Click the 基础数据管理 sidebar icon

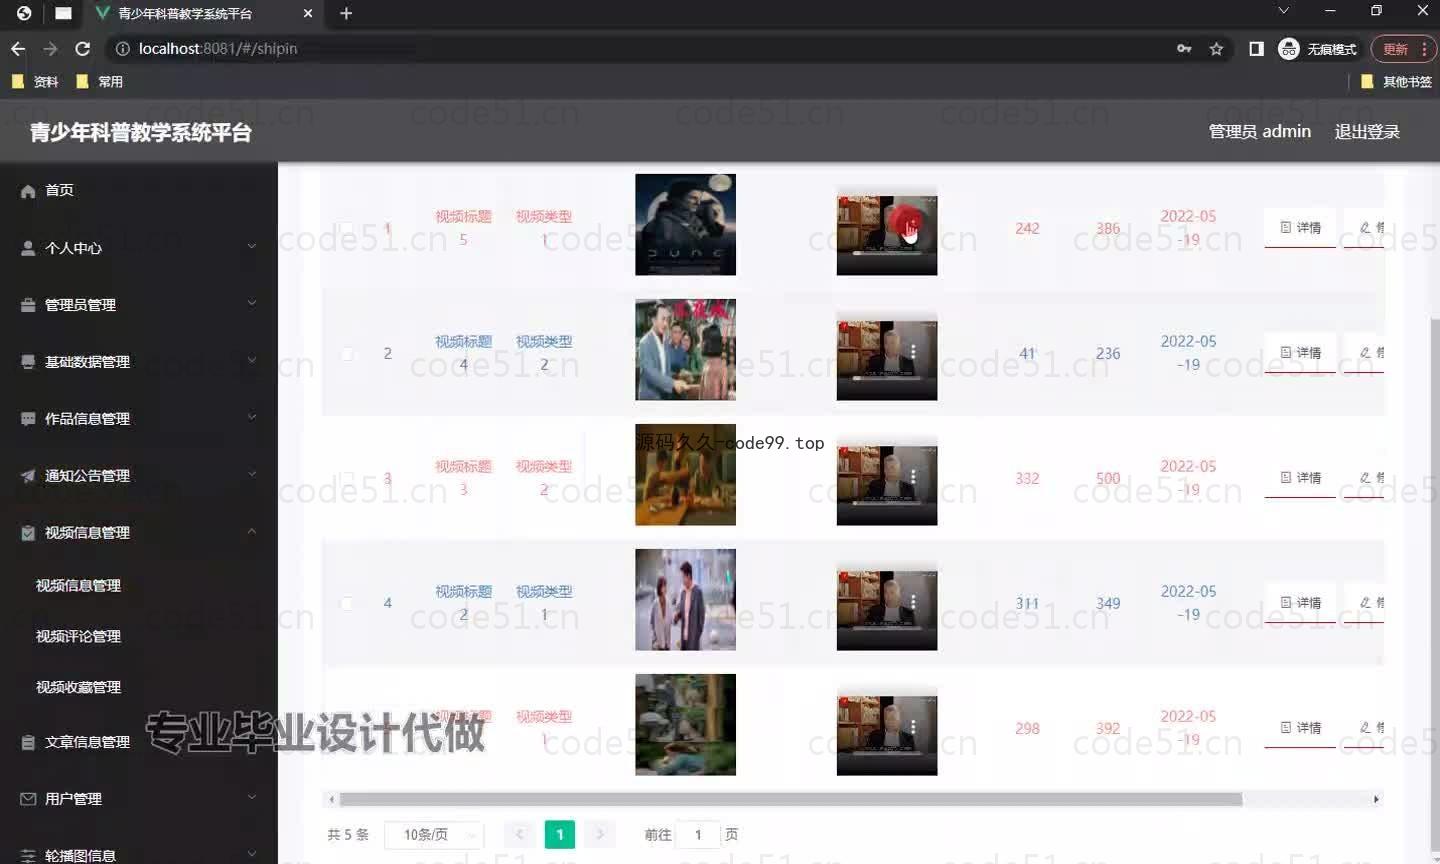(28, 362)
